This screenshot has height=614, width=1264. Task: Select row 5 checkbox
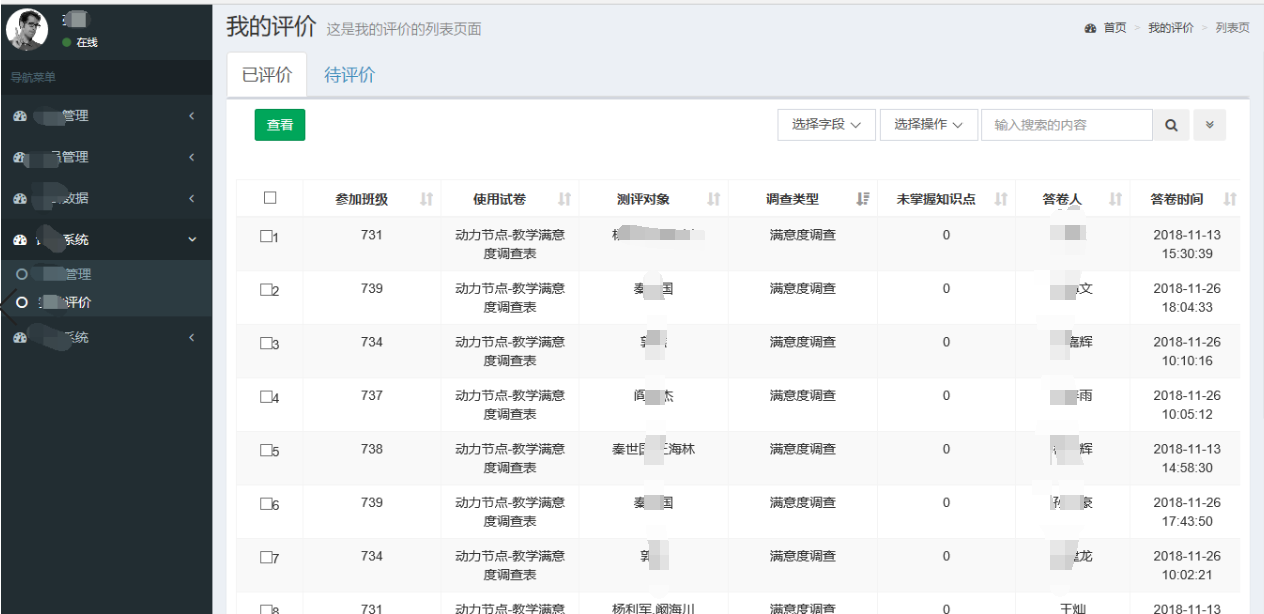(266, 450)
